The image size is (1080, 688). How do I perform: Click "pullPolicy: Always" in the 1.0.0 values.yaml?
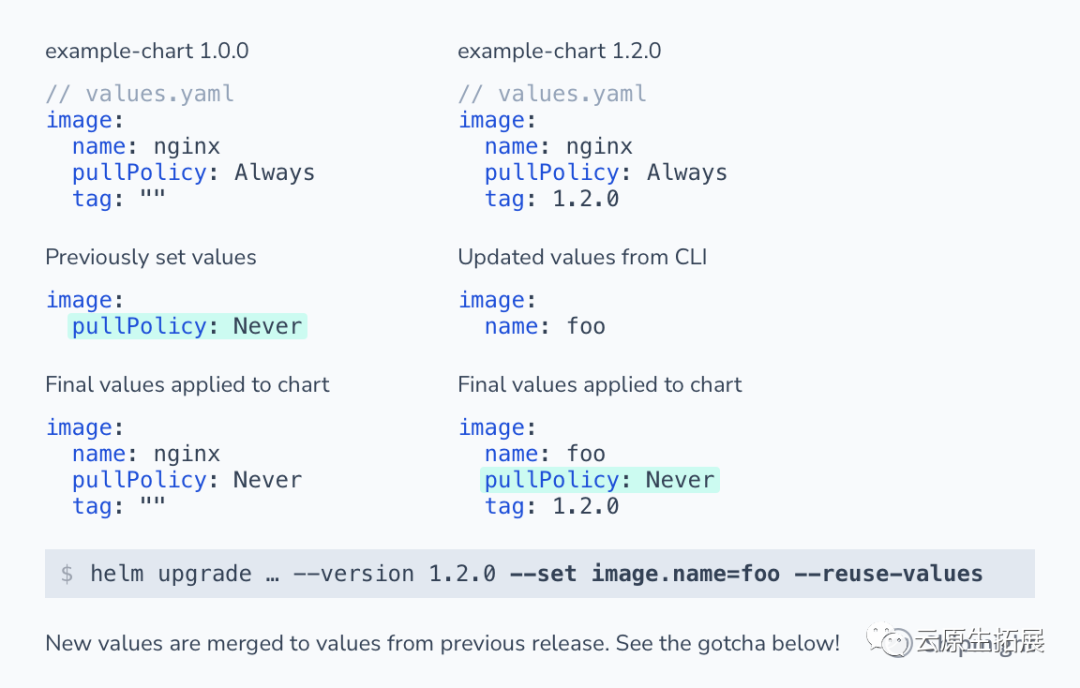click(x=193, y=172)
